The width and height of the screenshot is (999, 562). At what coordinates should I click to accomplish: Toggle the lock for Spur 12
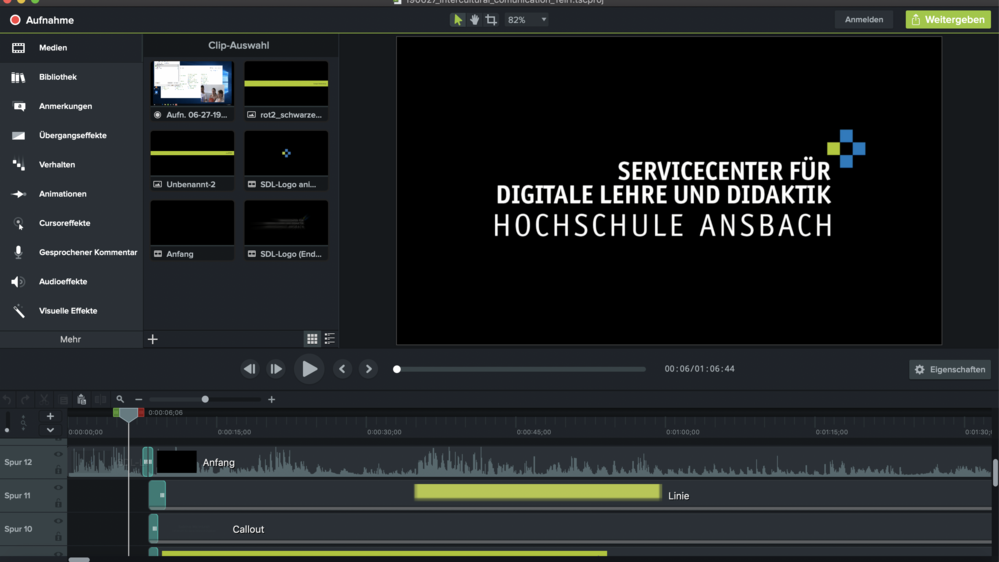[x=58, y=470]
